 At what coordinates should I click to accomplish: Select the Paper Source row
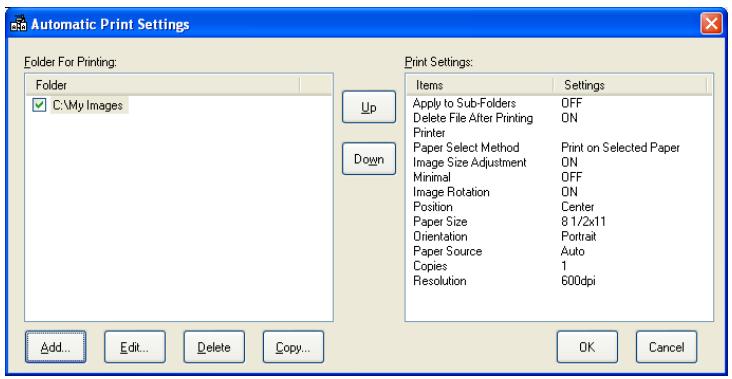click(x=558, y=251)
